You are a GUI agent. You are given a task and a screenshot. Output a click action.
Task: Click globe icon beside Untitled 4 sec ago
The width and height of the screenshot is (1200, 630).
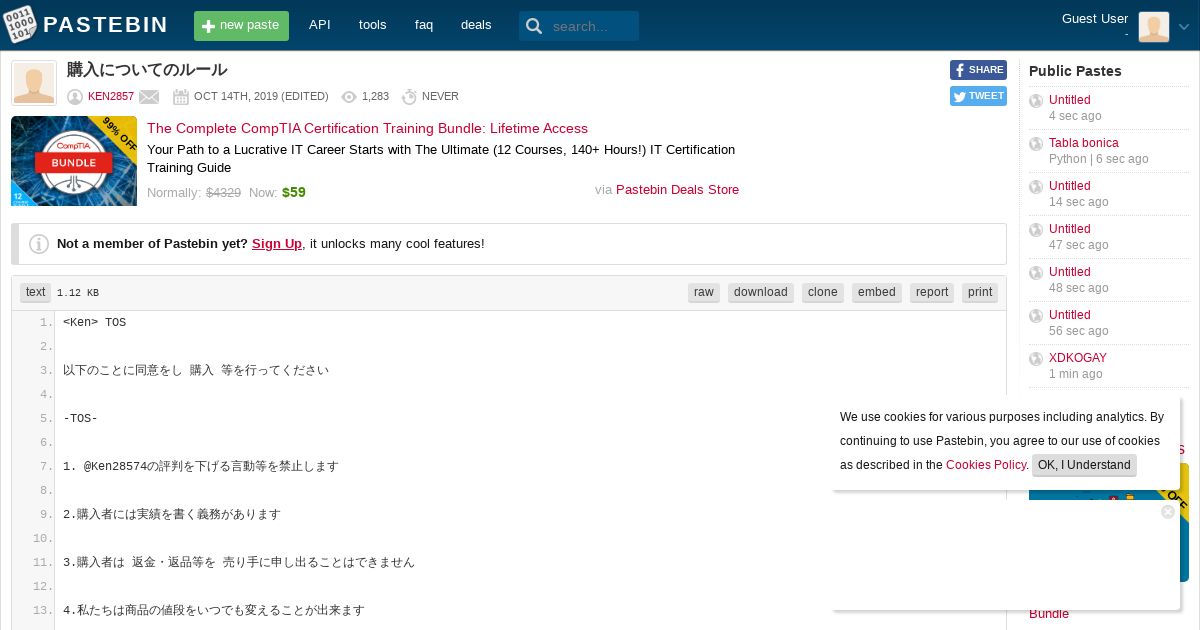click(1036, 101)
